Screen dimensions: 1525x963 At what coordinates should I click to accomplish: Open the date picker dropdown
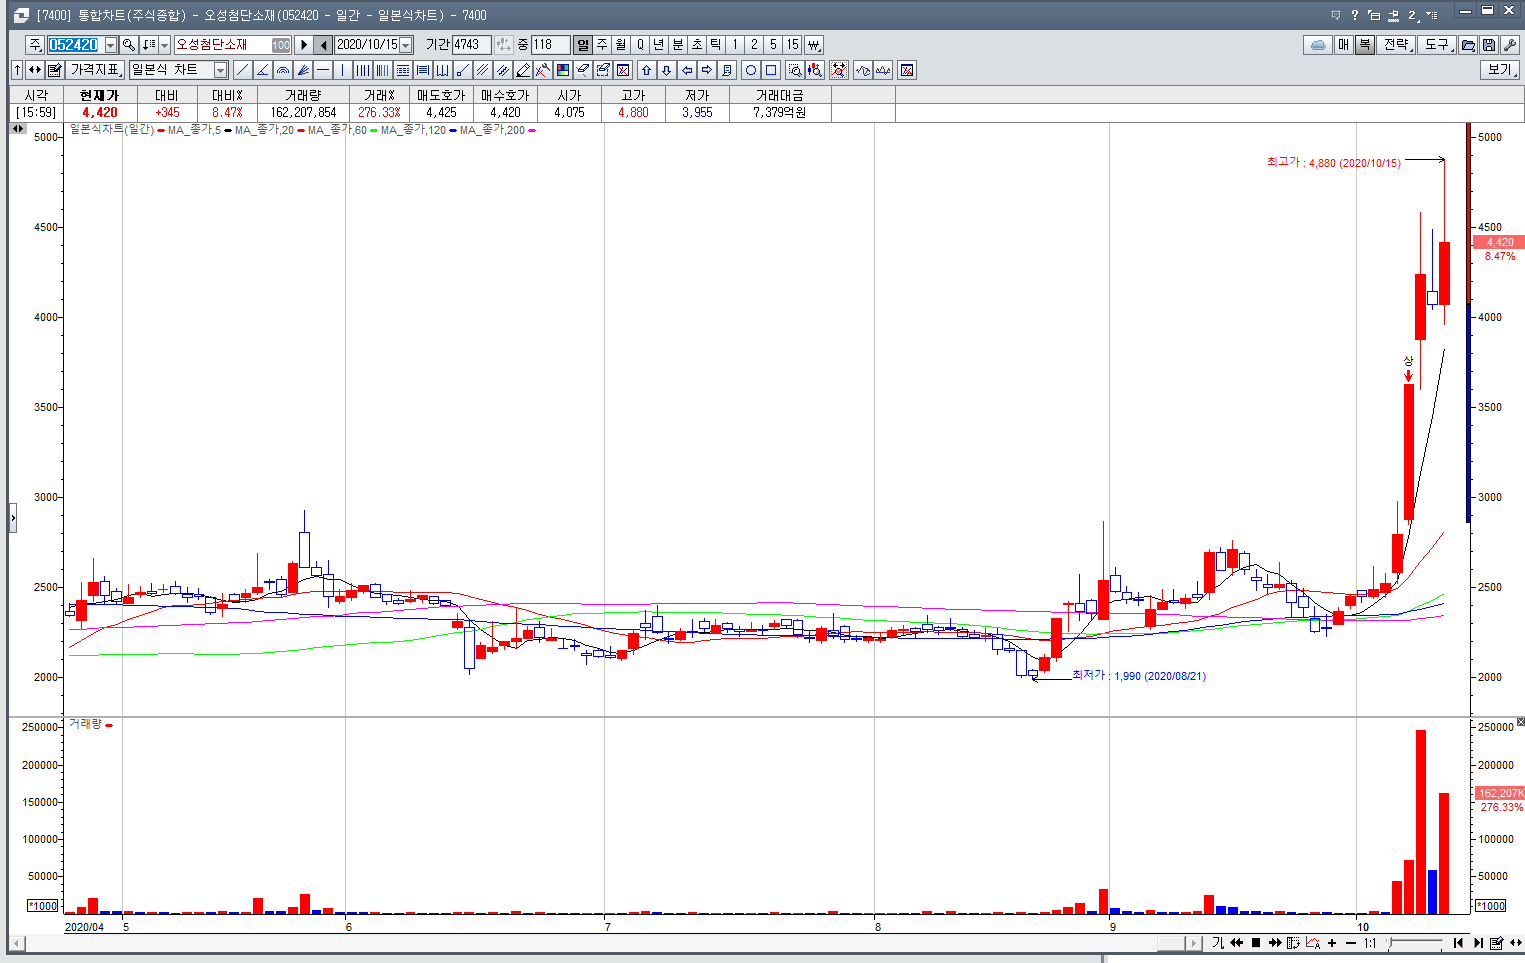coord(406,45)
